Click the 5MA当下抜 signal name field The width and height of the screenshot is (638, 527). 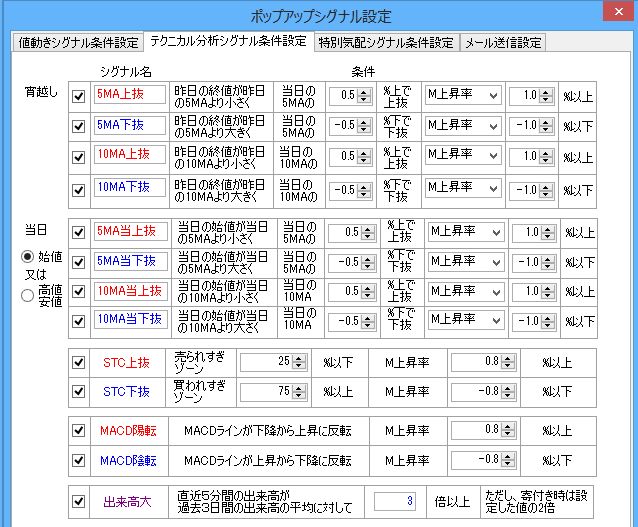(x=125, y=261)
